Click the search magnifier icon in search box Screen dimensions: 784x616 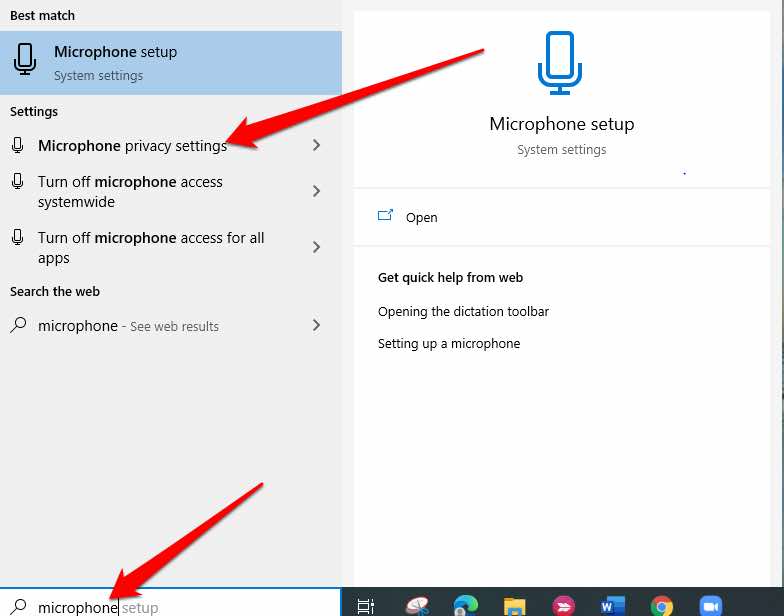[18, 607]
